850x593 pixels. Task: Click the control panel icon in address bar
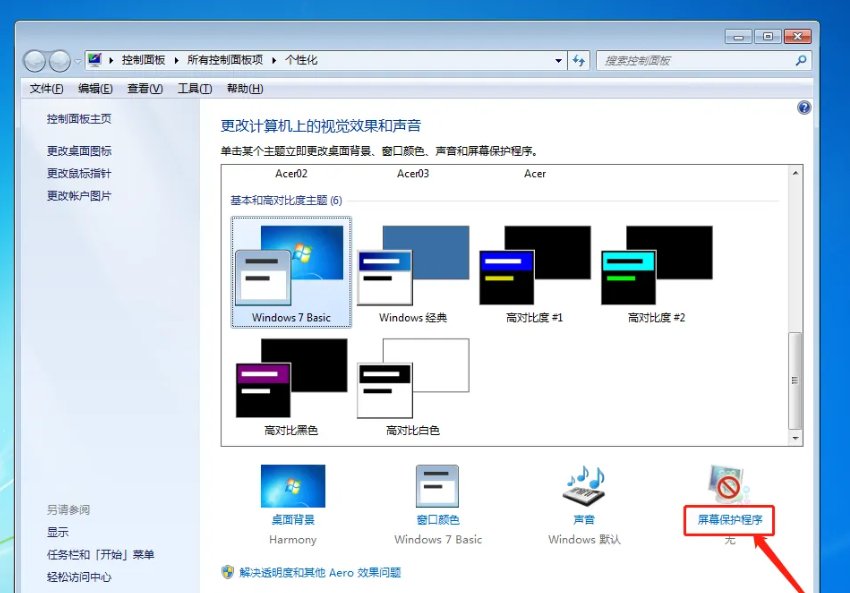point(95,60)
